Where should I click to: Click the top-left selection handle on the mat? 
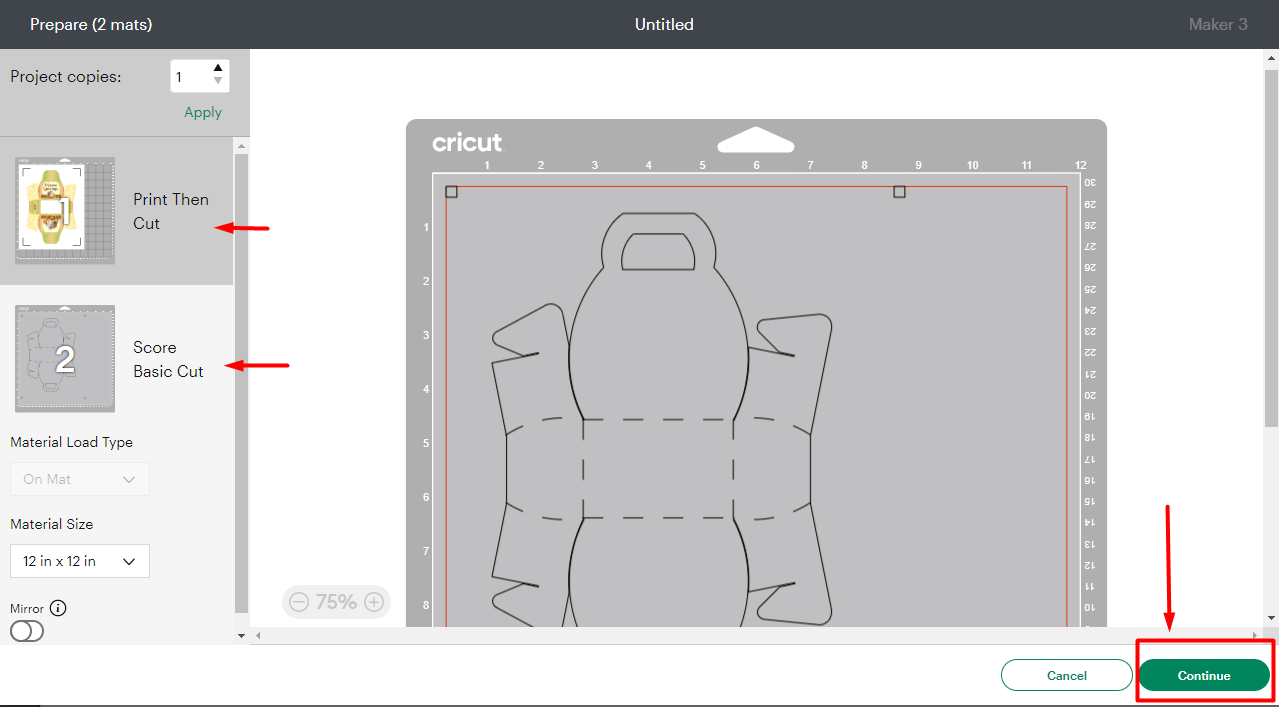(452, 191)
